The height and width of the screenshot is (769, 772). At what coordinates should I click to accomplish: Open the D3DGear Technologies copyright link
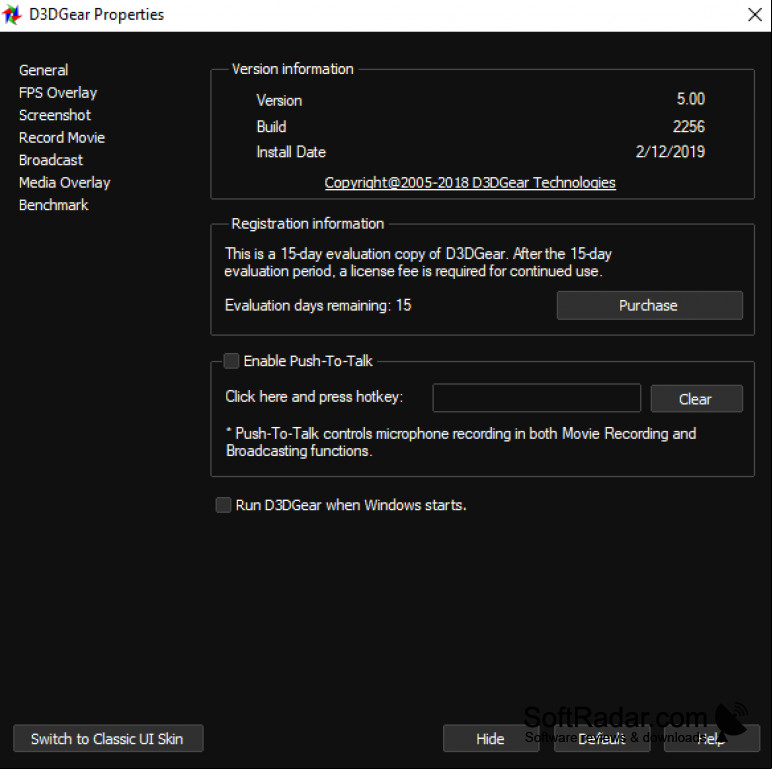[x=470, y=183]
